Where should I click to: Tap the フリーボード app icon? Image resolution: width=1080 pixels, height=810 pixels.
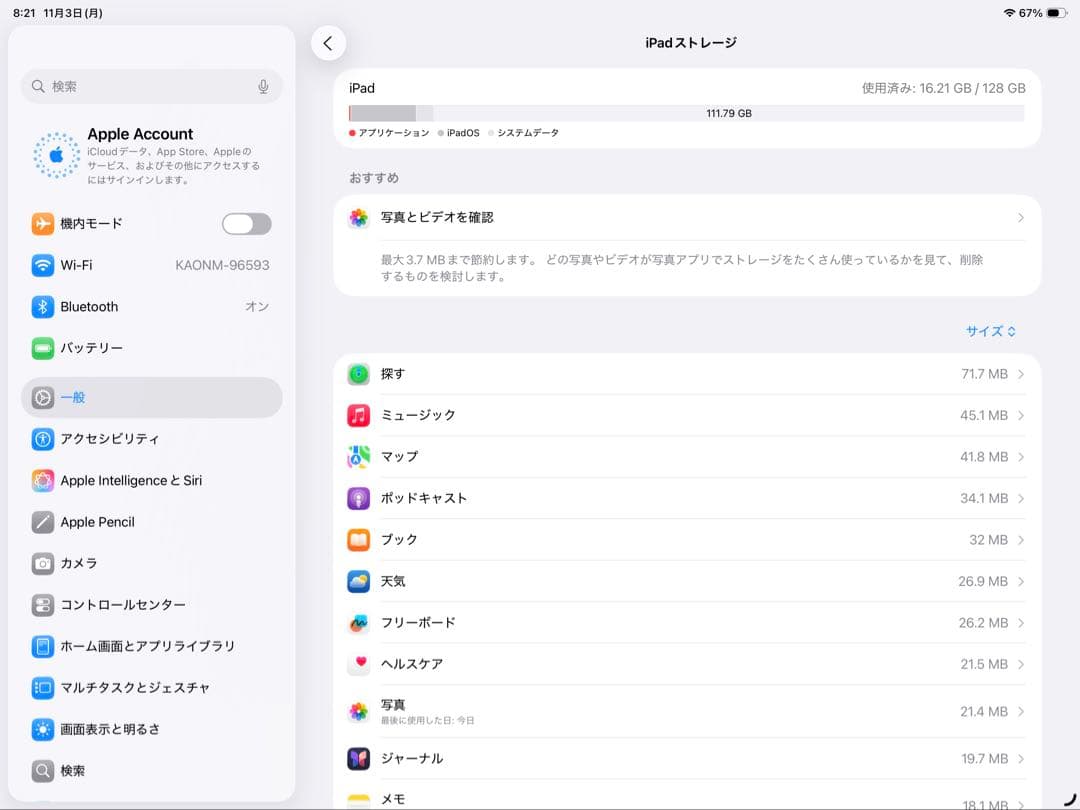tap(358, 622)
